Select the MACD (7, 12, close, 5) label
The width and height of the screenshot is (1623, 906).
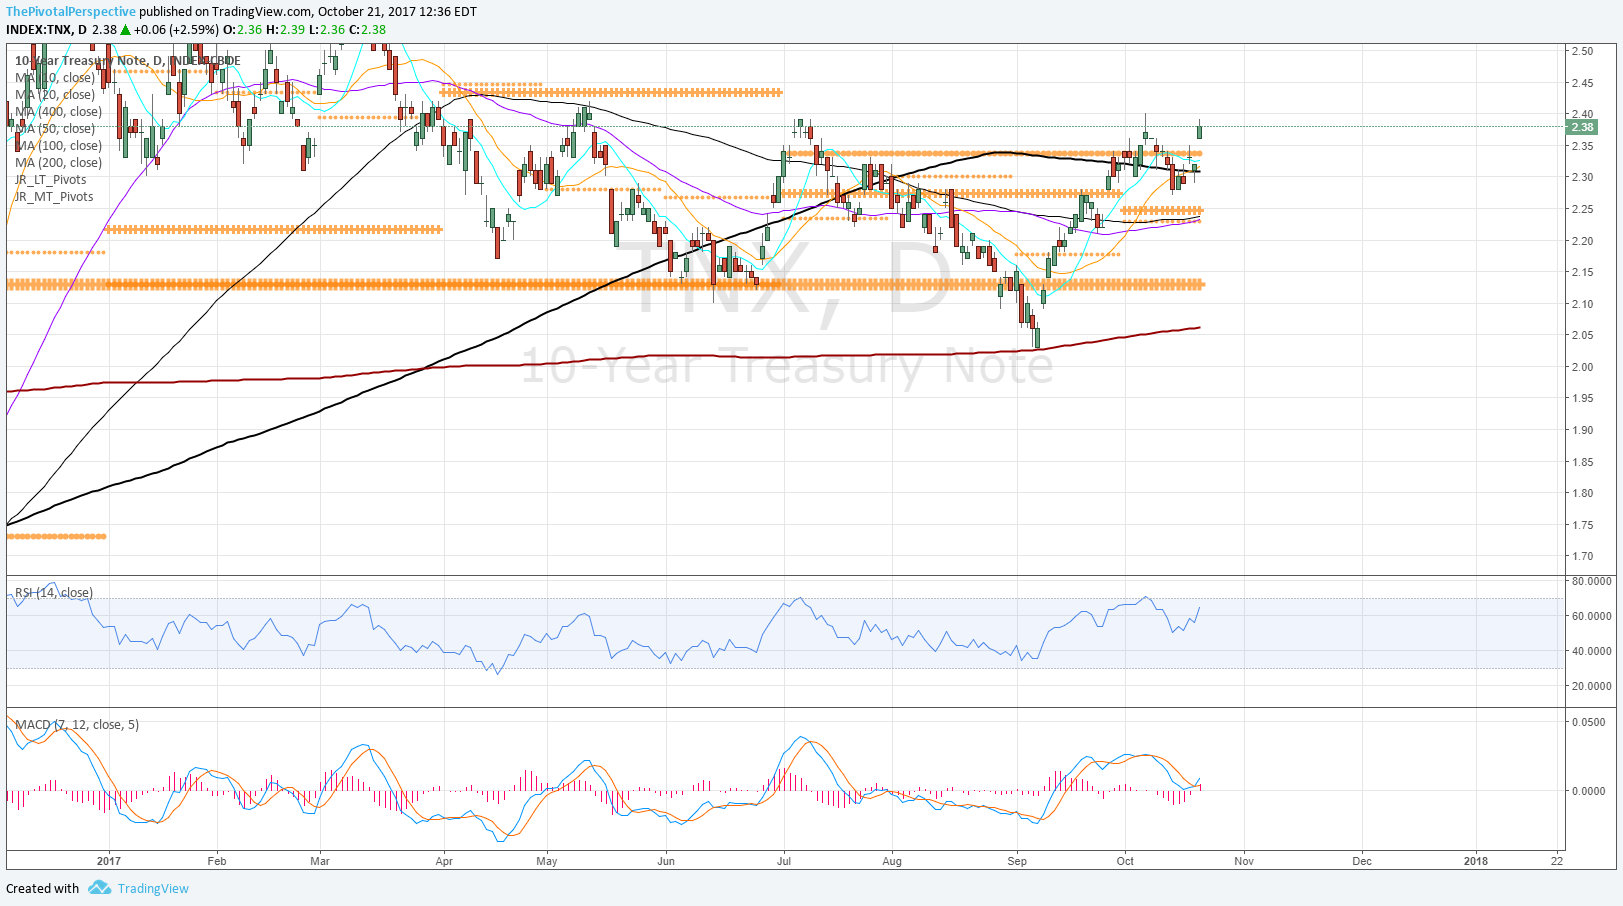coord(77,725)
